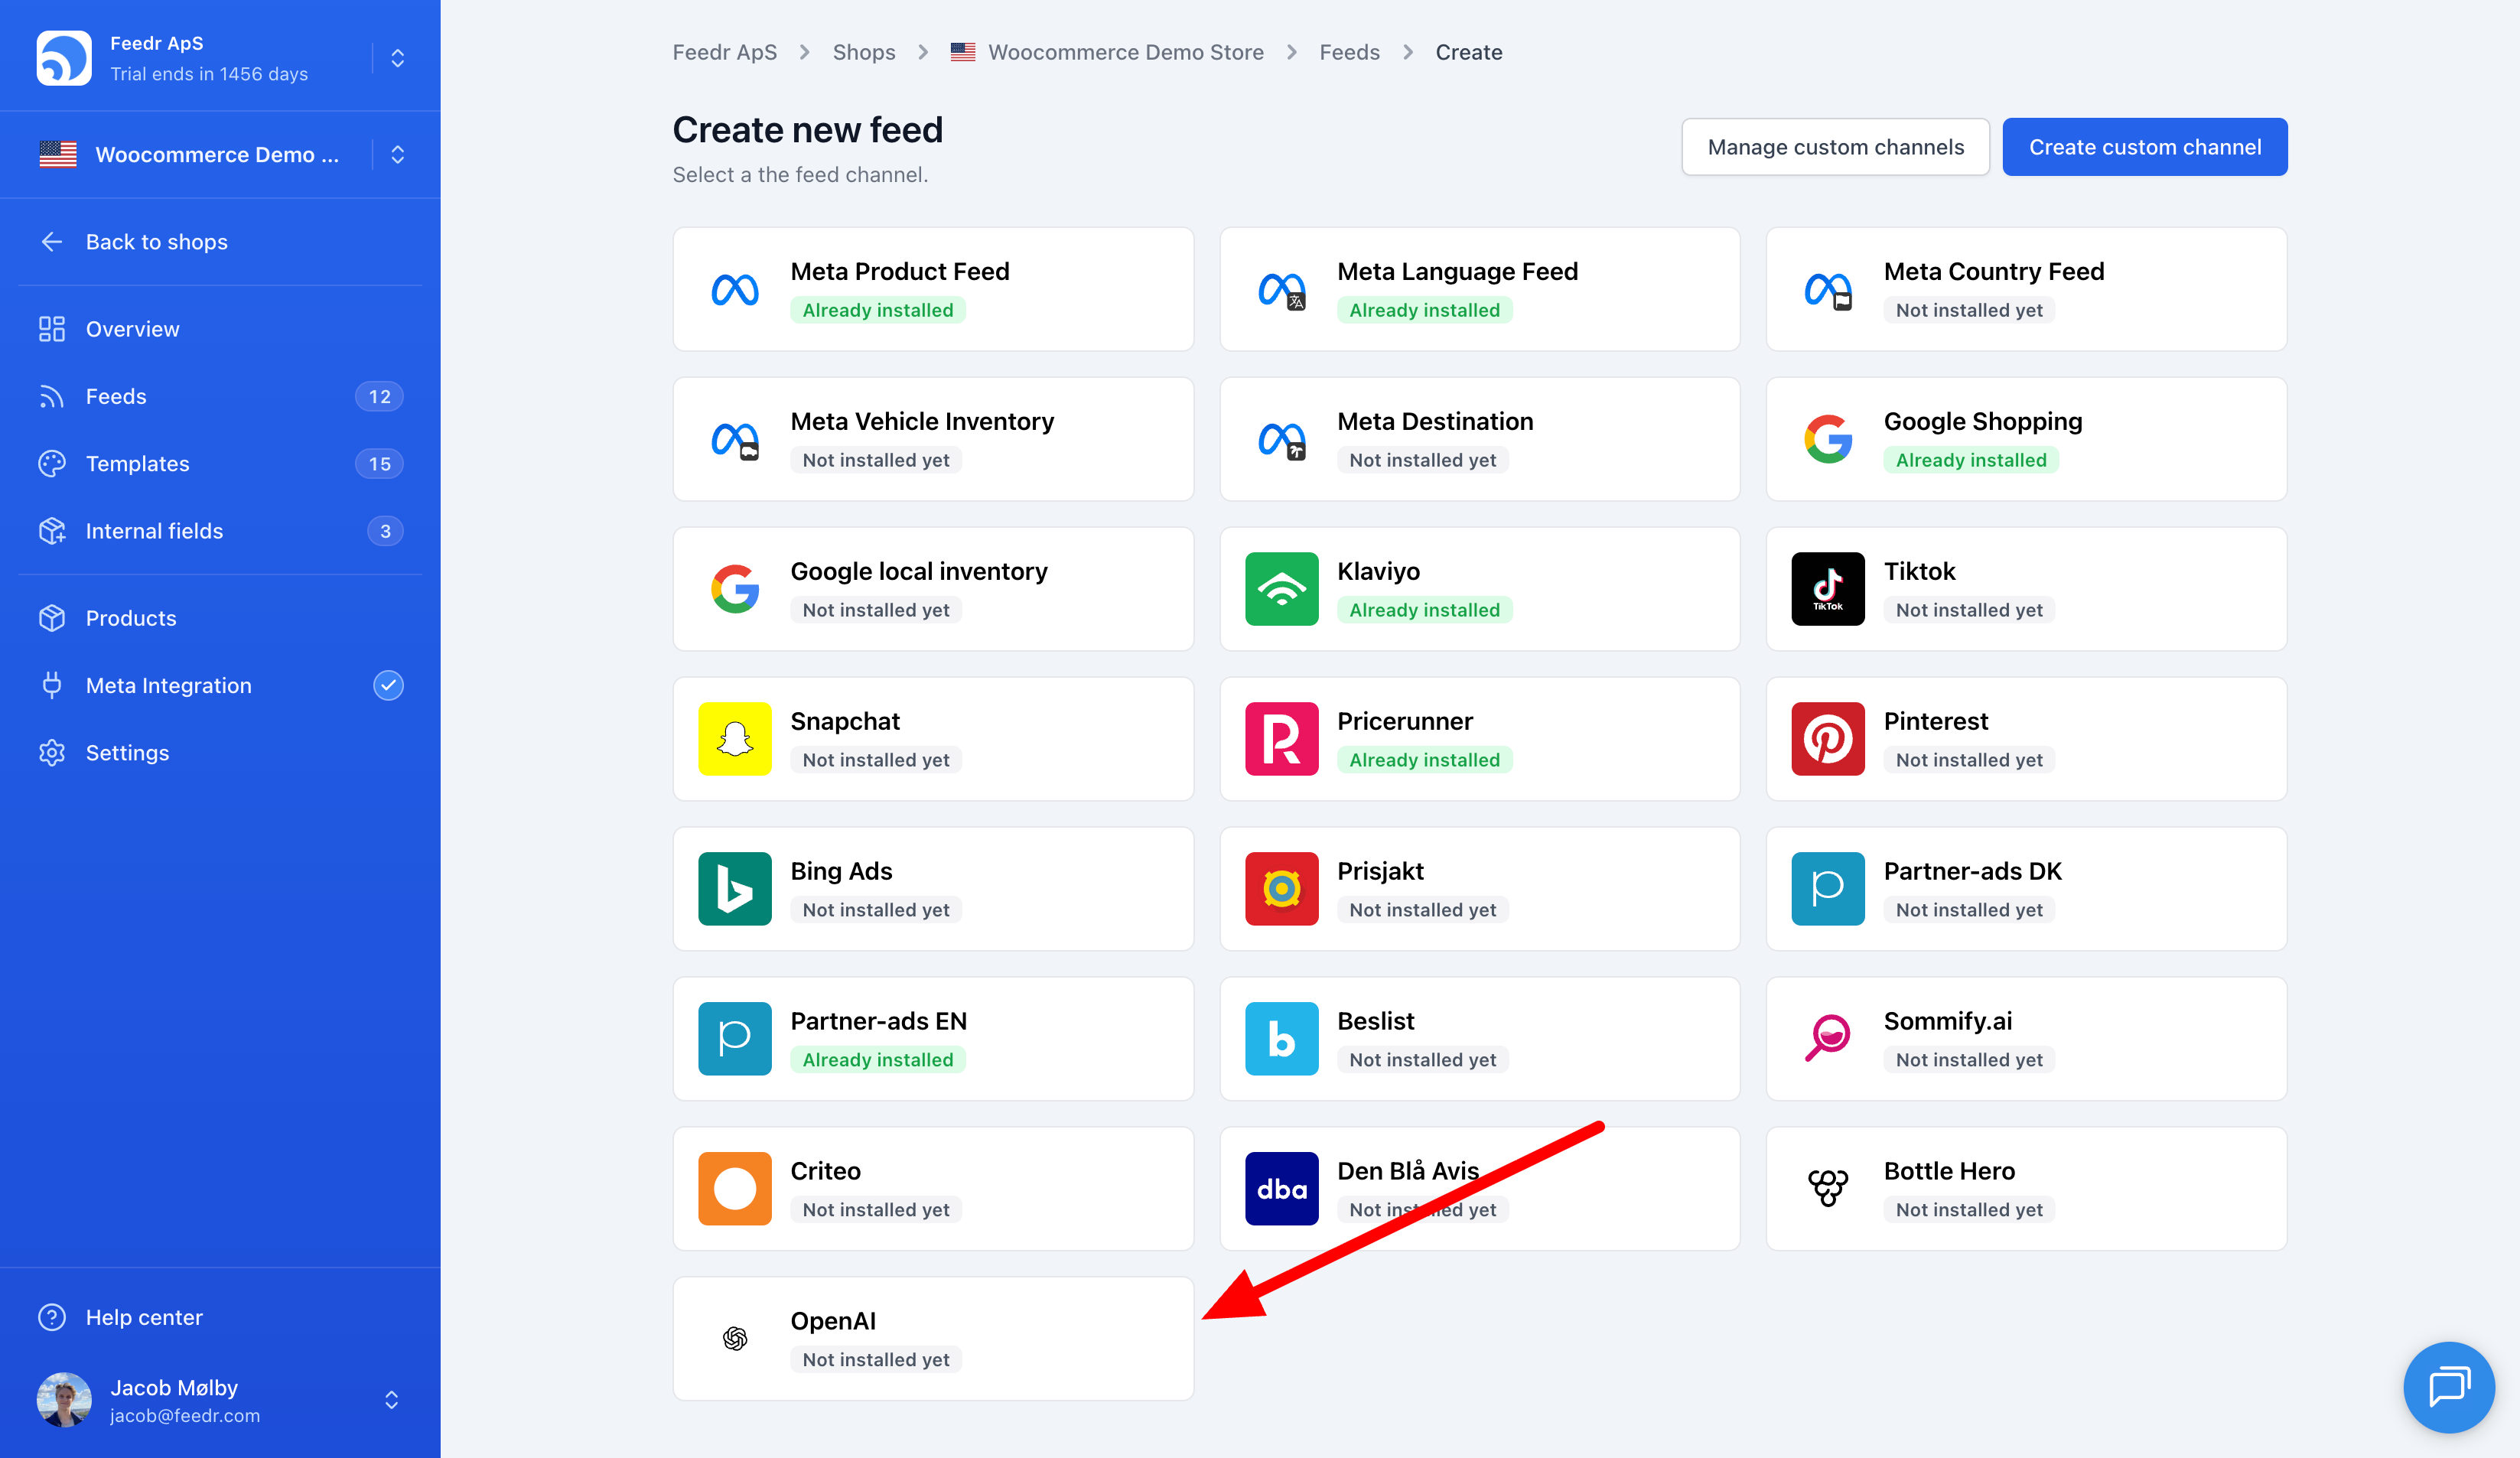
Task: Select the Partner-ads EN logo
Action: (734, 1039)
